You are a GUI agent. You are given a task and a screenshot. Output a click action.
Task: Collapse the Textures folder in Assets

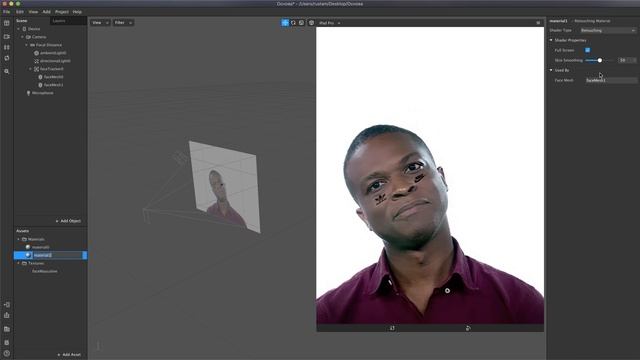point(18,263)
